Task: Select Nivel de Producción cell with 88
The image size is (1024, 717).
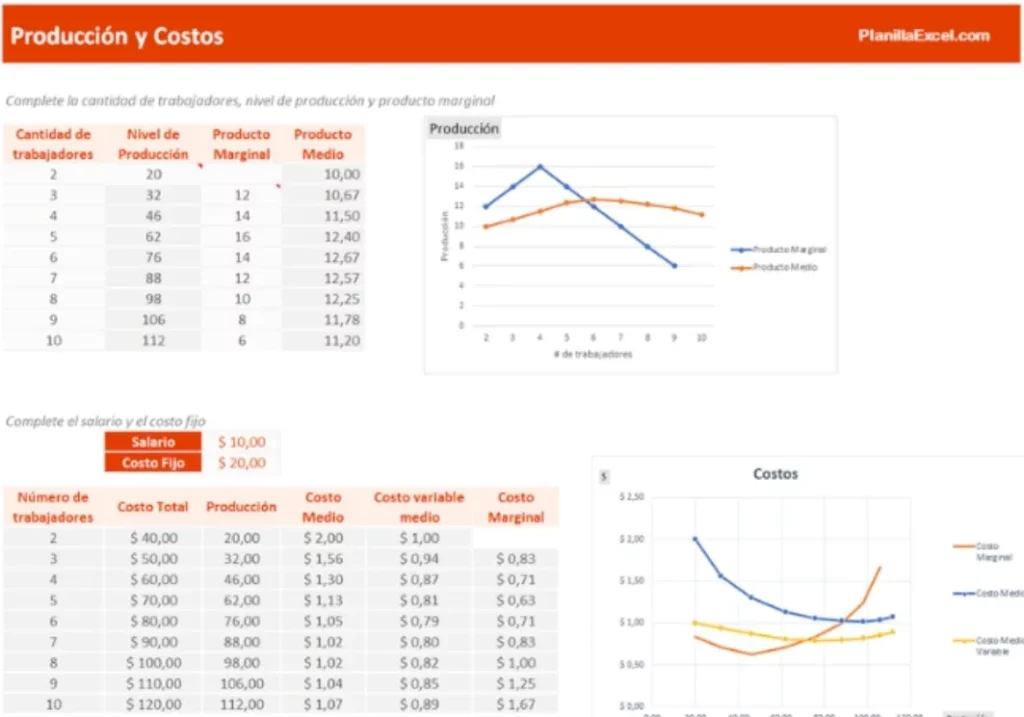Action: point(153,278)
